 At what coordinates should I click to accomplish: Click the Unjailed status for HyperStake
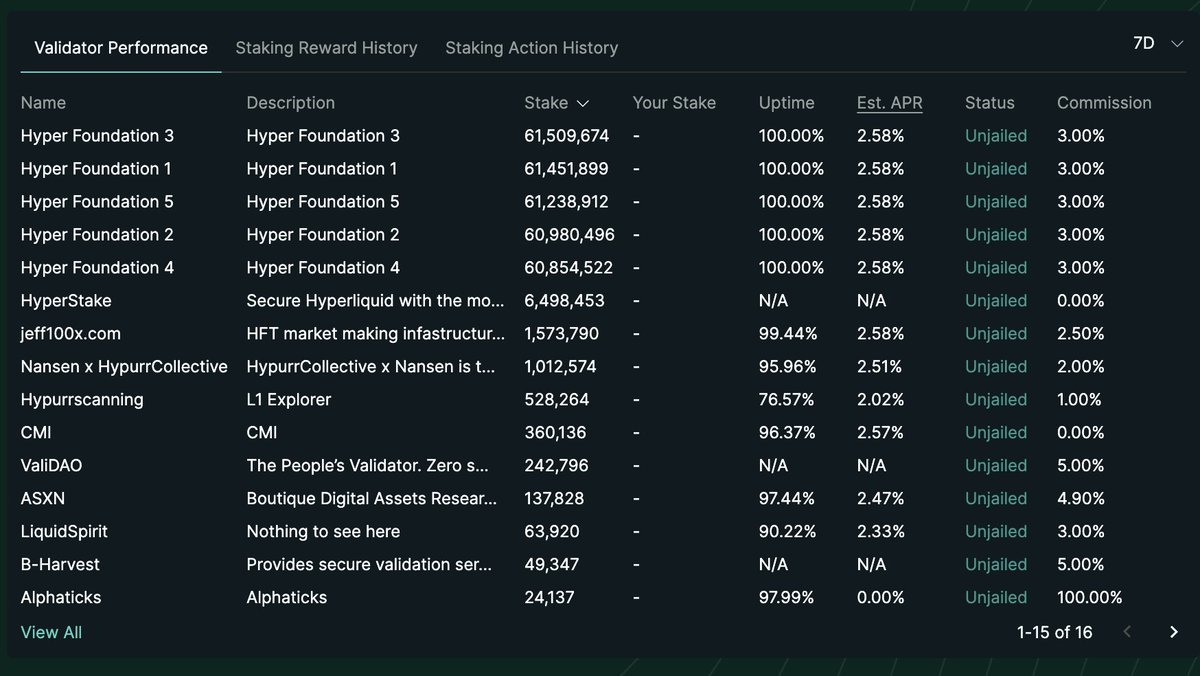[996, 300]
